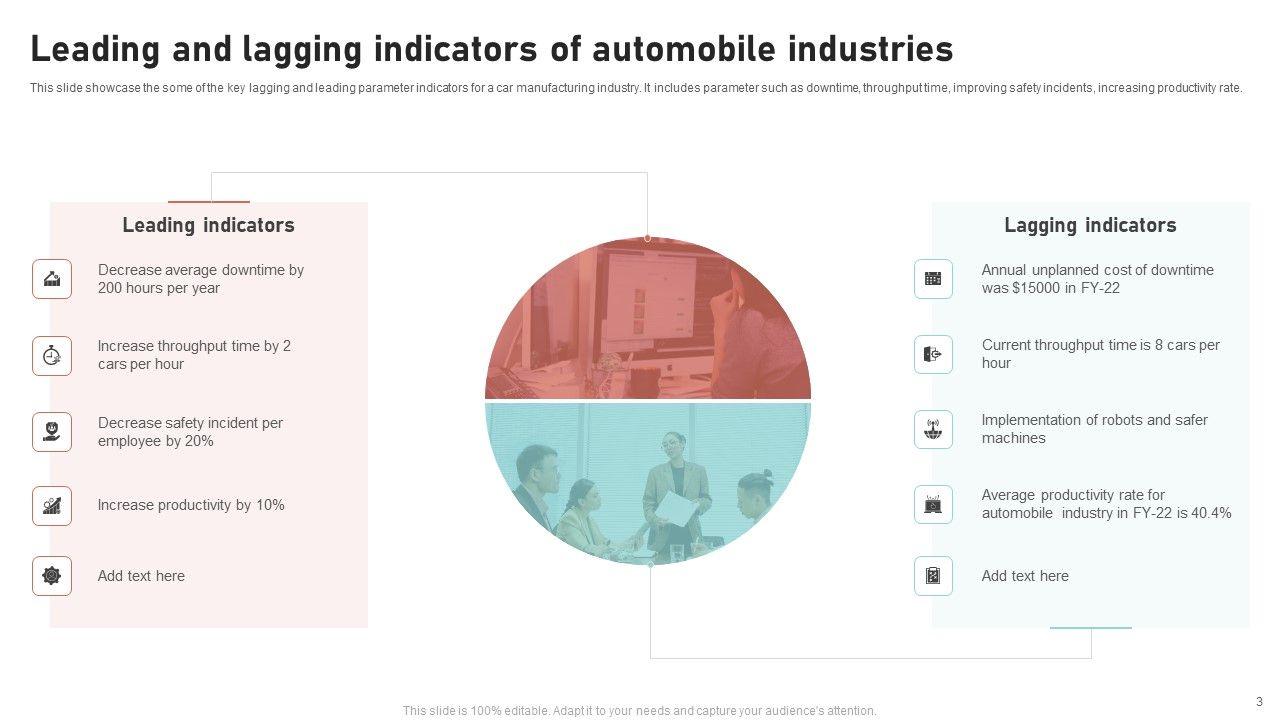The height and width of the screenshot is (720, 1280).
Task: Select the robot implementation globe icon
Action: click(x=933, y=430)
